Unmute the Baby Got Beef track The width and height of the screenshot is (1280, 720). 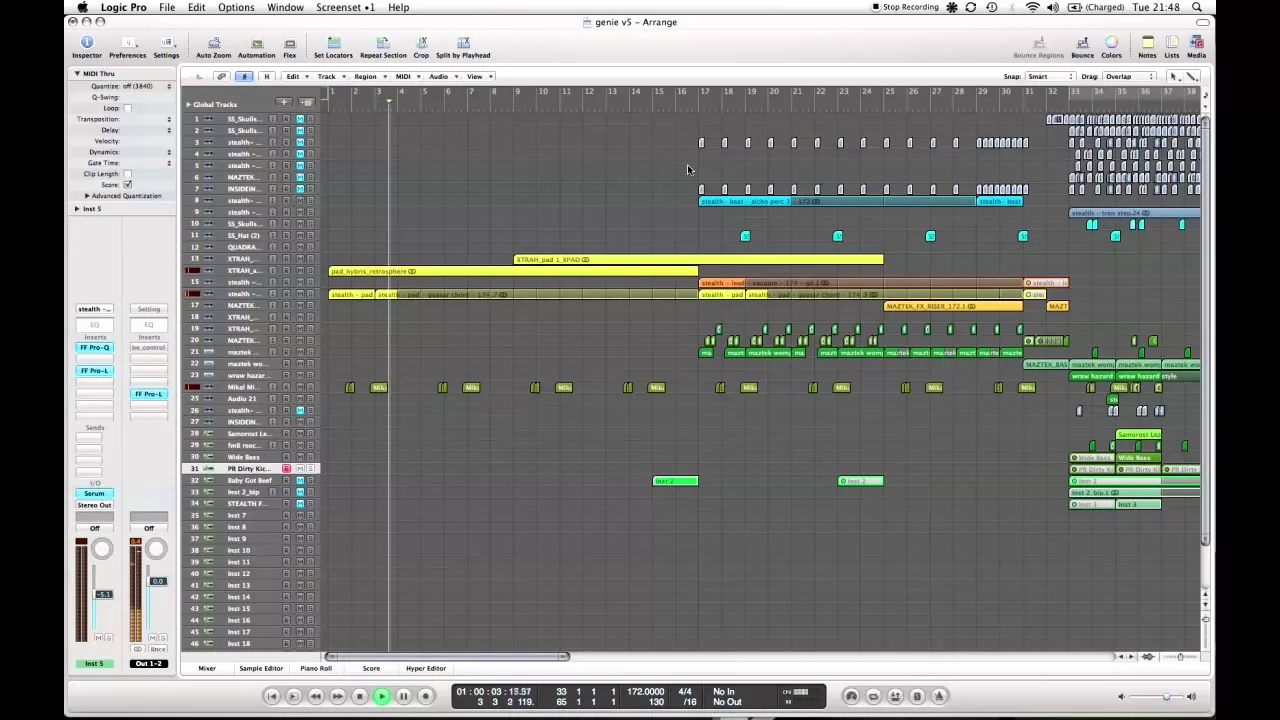point(299,481)
